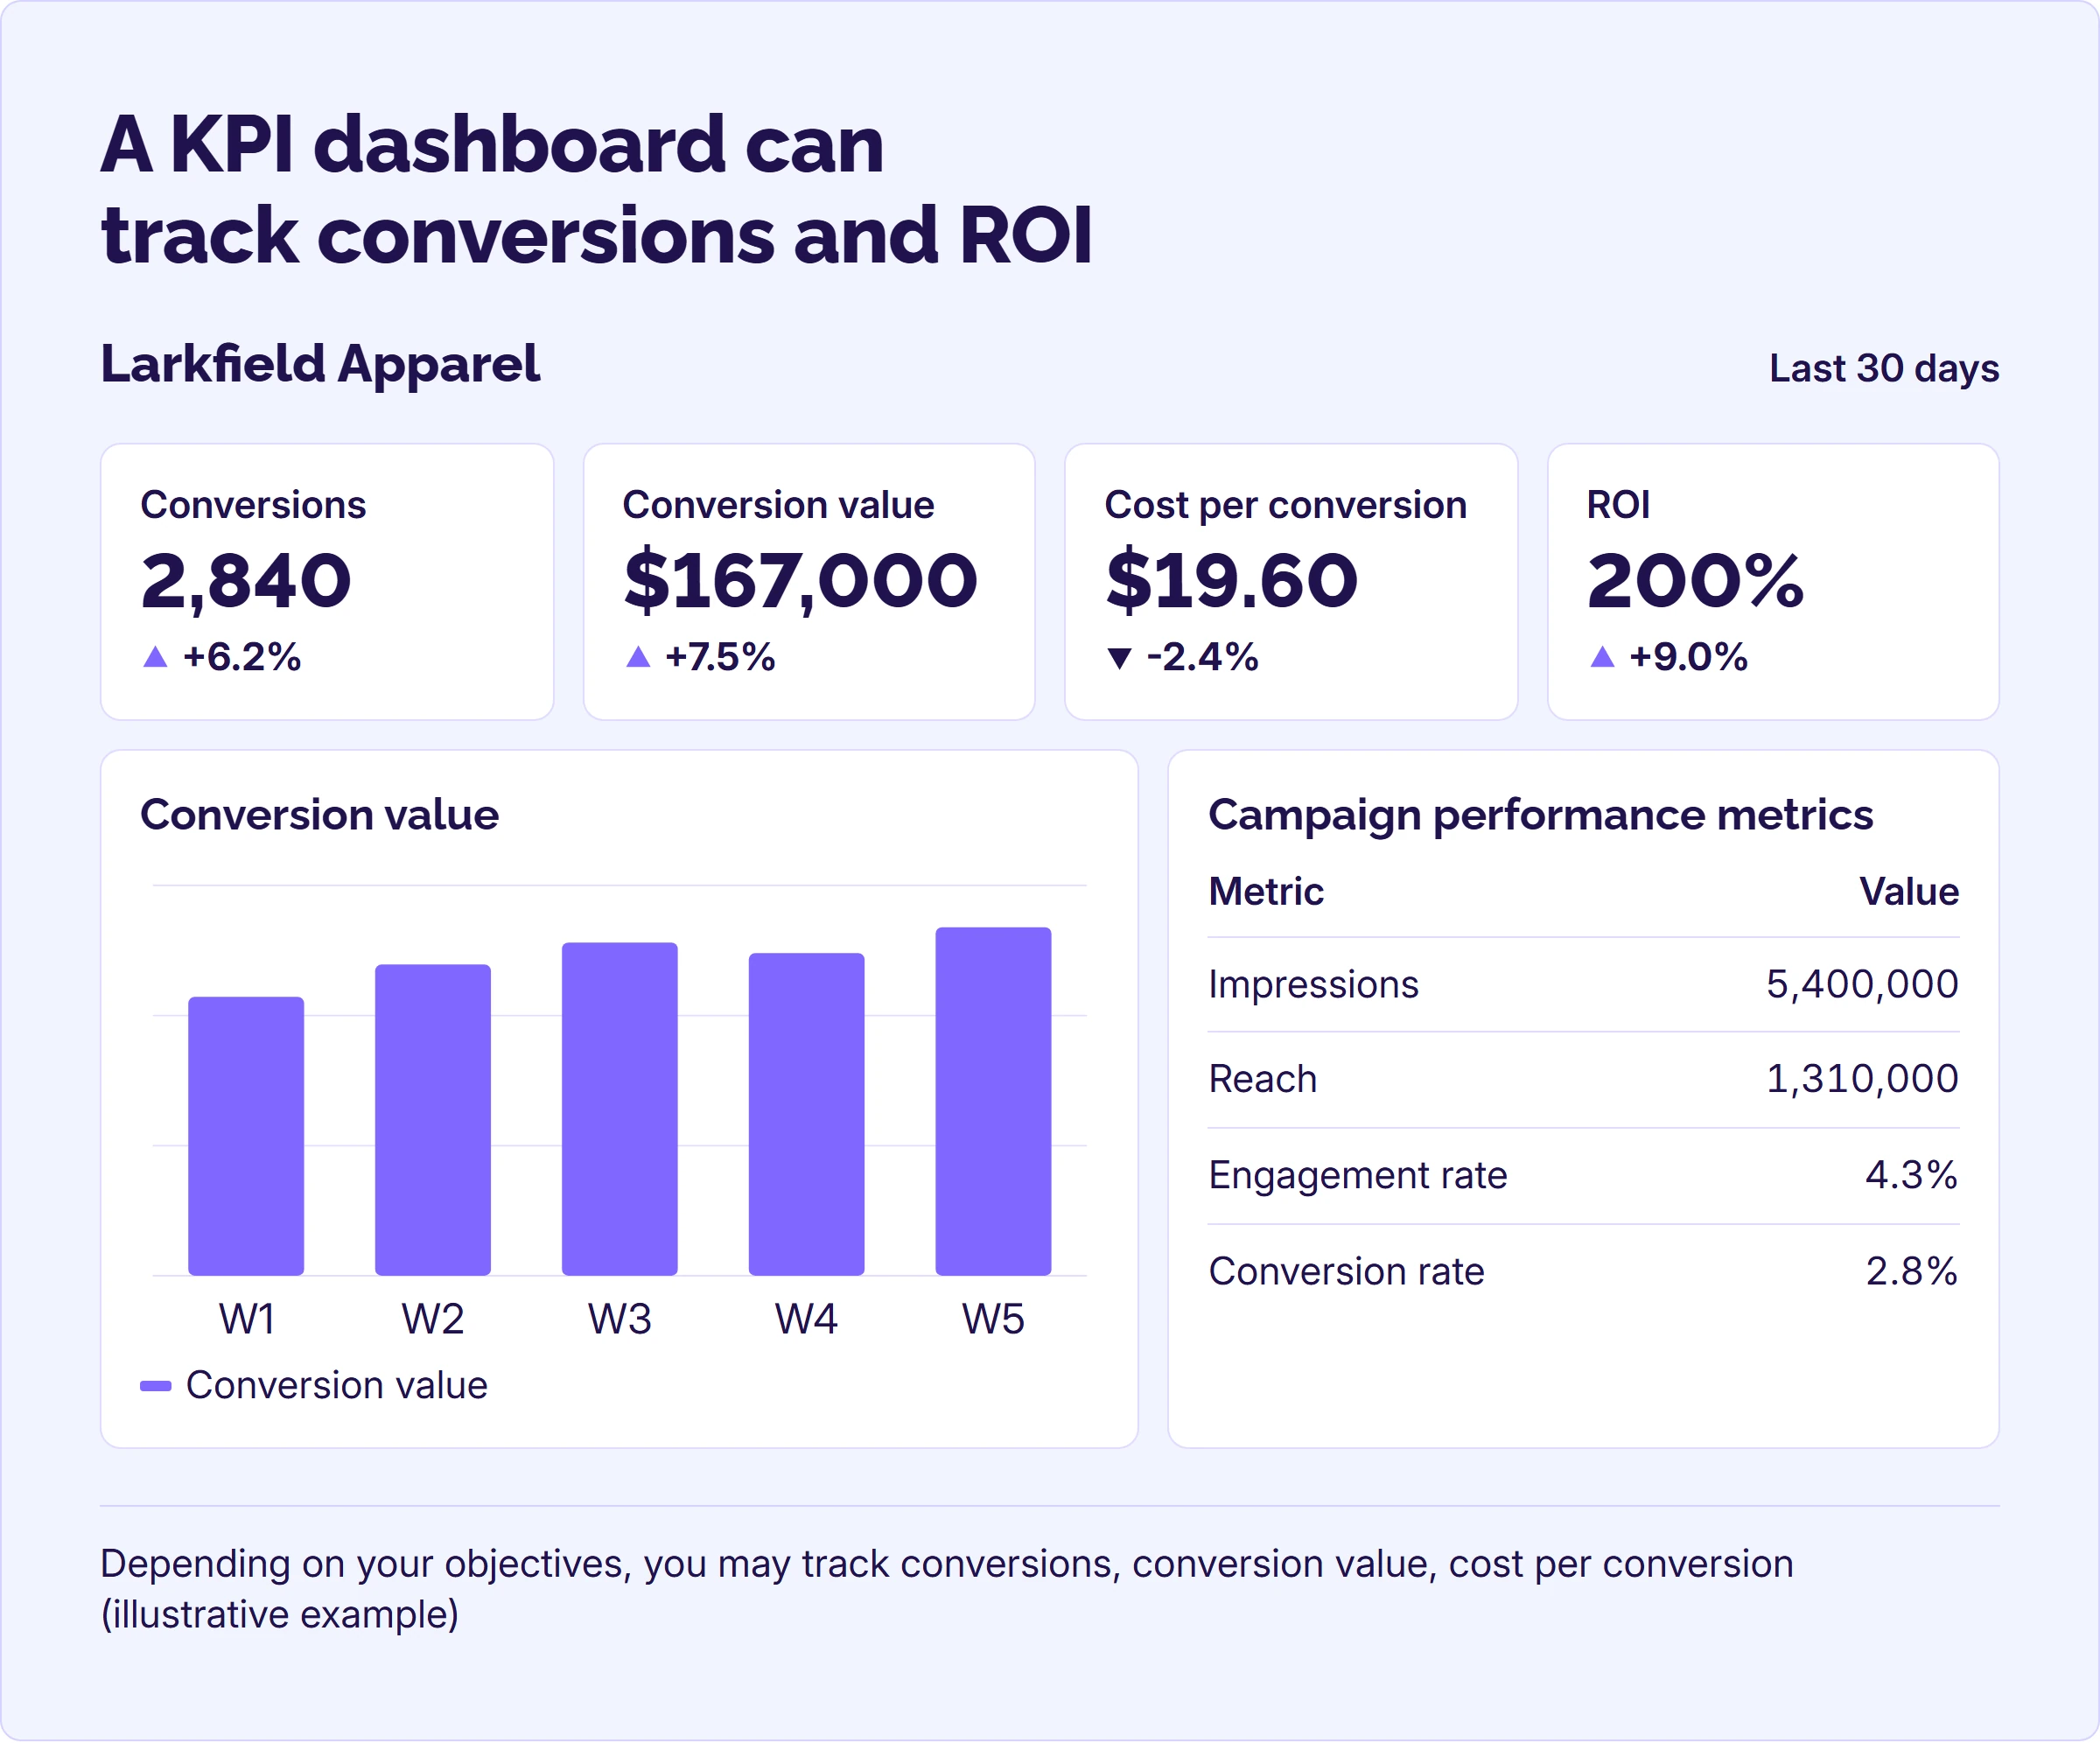Click the 'Conversions' card title
Screen dimensions: 2100x1743
click(253, 505)
